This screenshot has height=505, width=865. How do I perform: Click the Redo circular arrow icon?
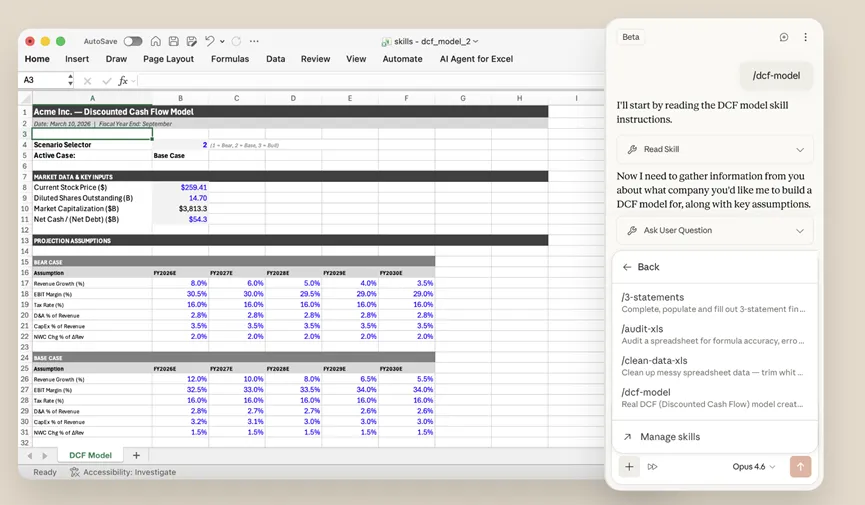(236, 41)
